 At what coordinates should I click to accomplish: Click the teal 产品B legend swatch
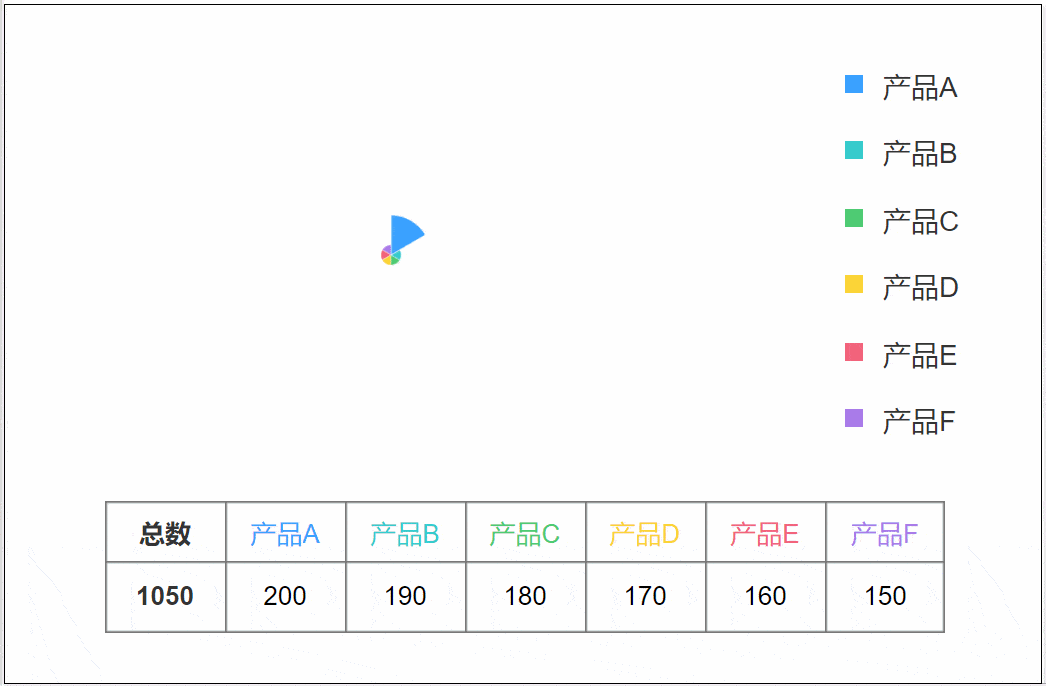tap(854, 150)
